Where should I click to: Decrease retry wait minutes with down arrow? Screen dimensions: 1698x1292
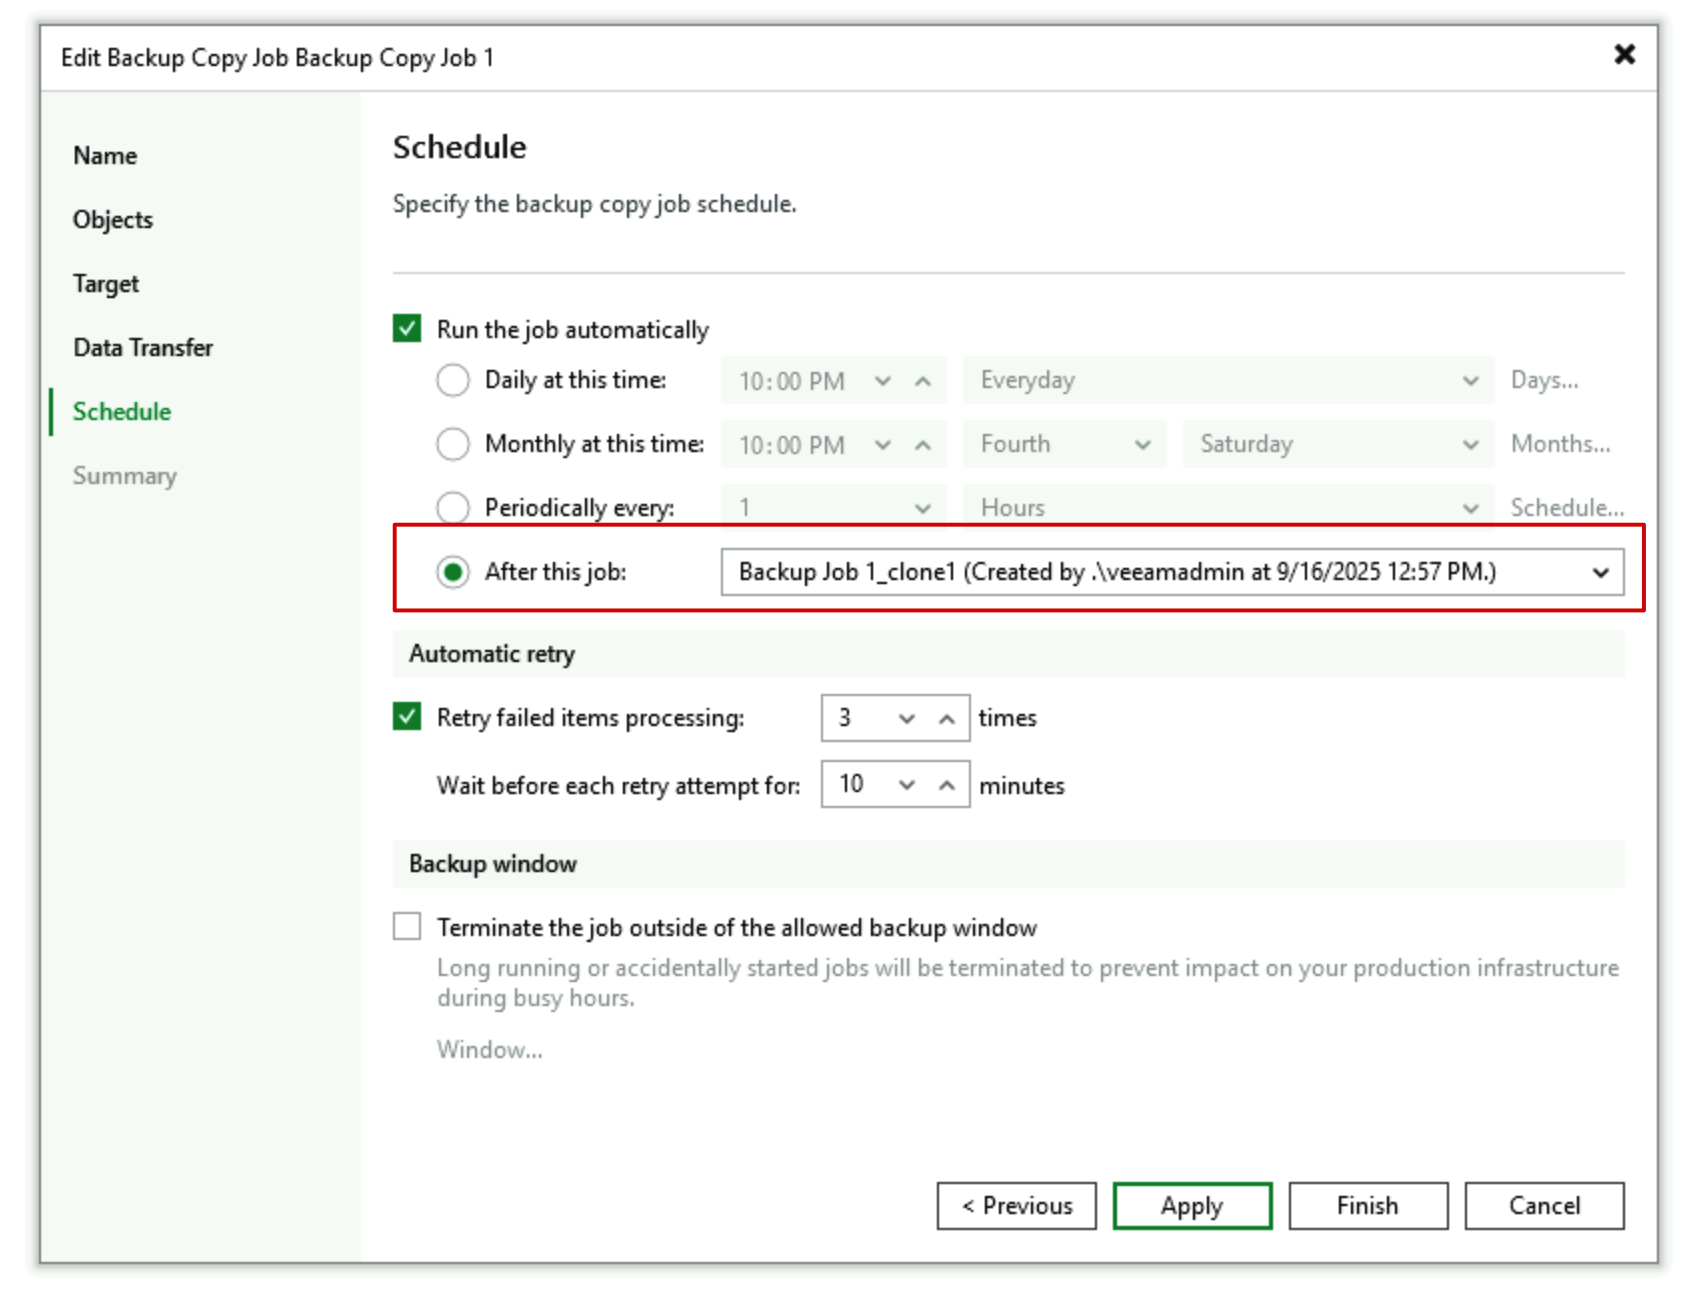[x=907, y=785]
